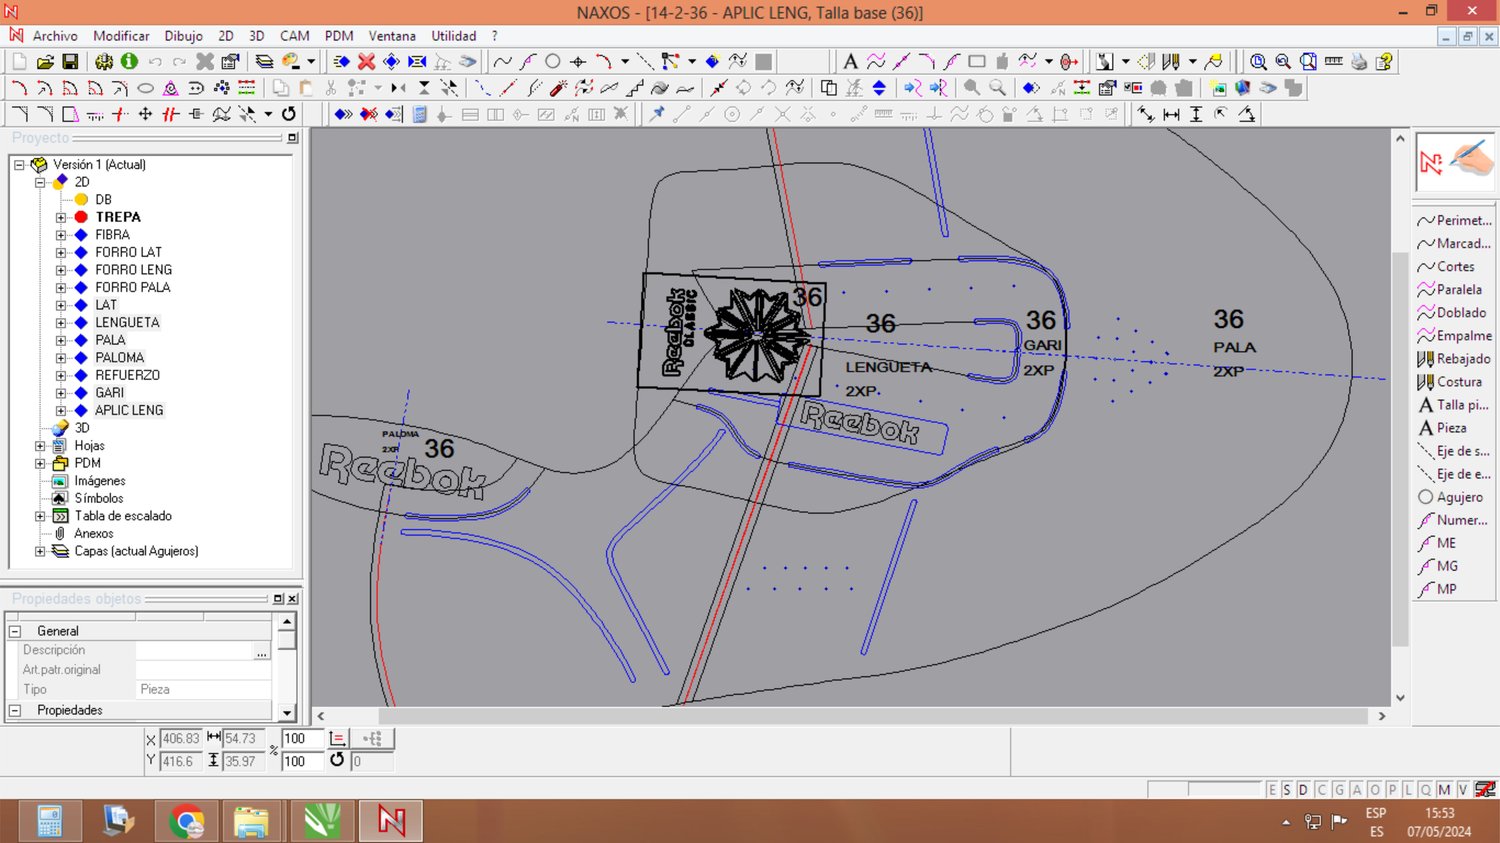The width and height of the screenshot is (1500, 843).
Task: Open Google Chrome from the taskbar
Action: (186, 822)
